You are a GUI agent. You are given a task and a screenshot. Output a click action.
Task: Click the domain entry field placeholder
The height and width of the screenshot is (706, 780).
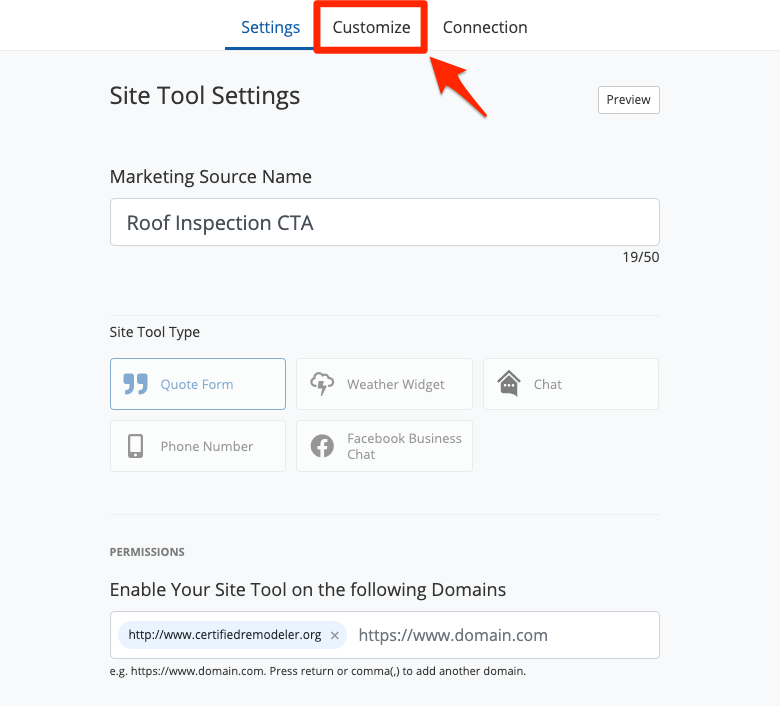click(x=453, y=635)
